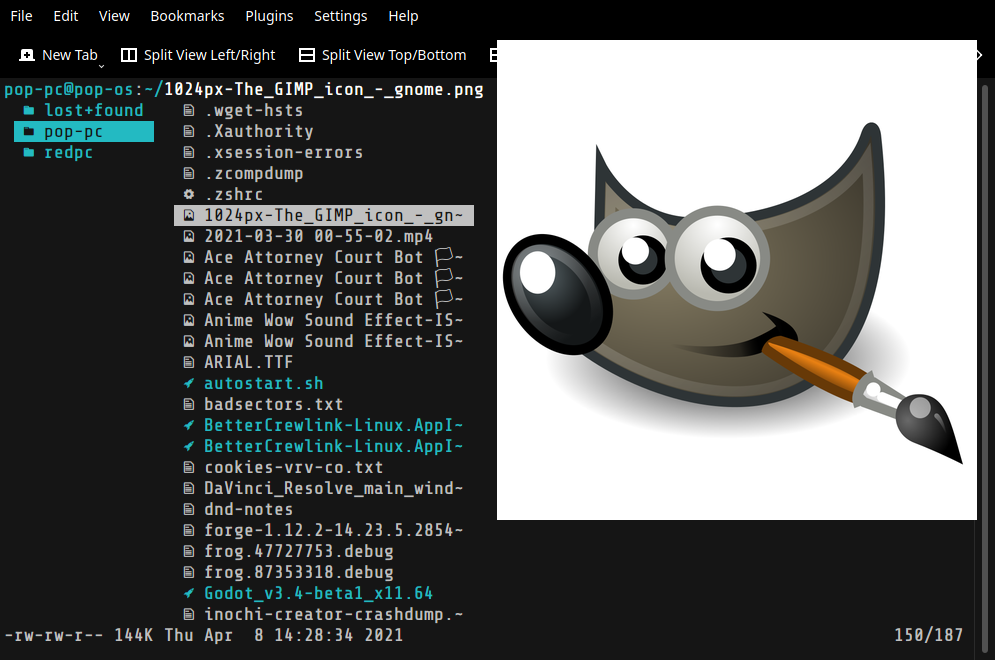The width and height of the screenshot is (995, 660).
Task: Click document icon beside badsectors.txt
Action: (188, 404)
